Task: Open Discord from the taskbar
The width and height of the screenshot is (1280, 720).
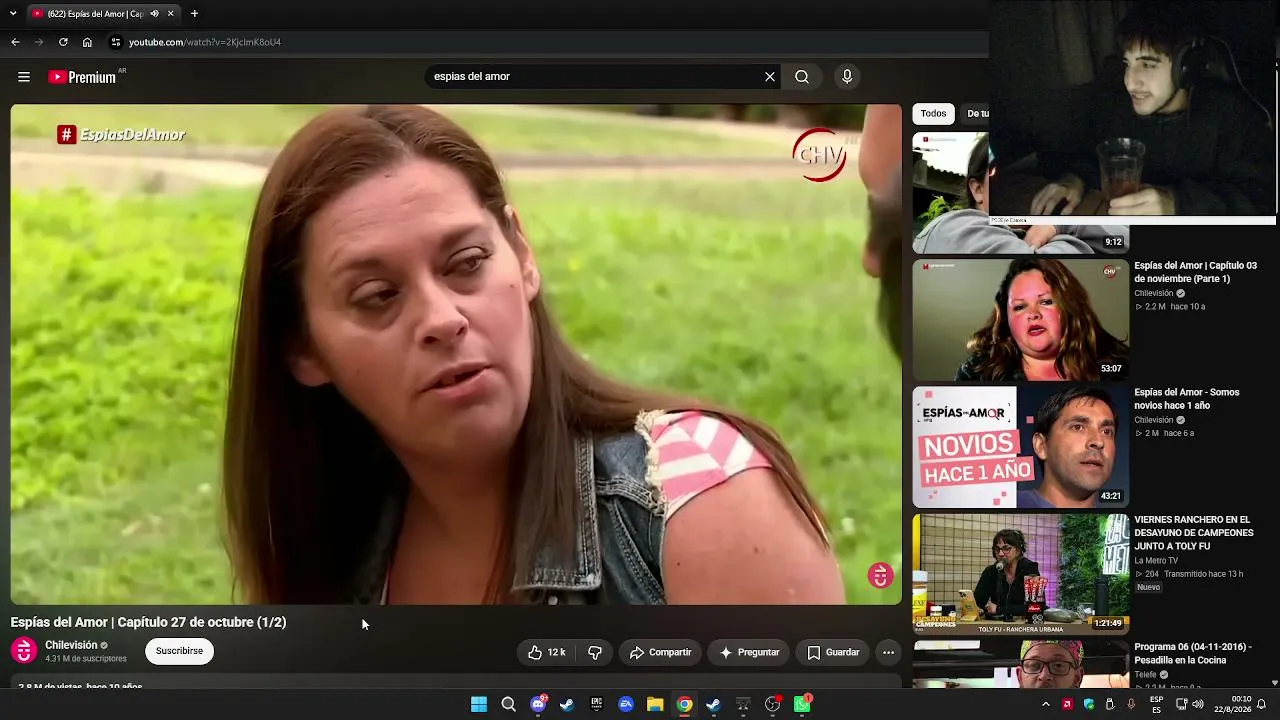Action: [x=538, y=705]
